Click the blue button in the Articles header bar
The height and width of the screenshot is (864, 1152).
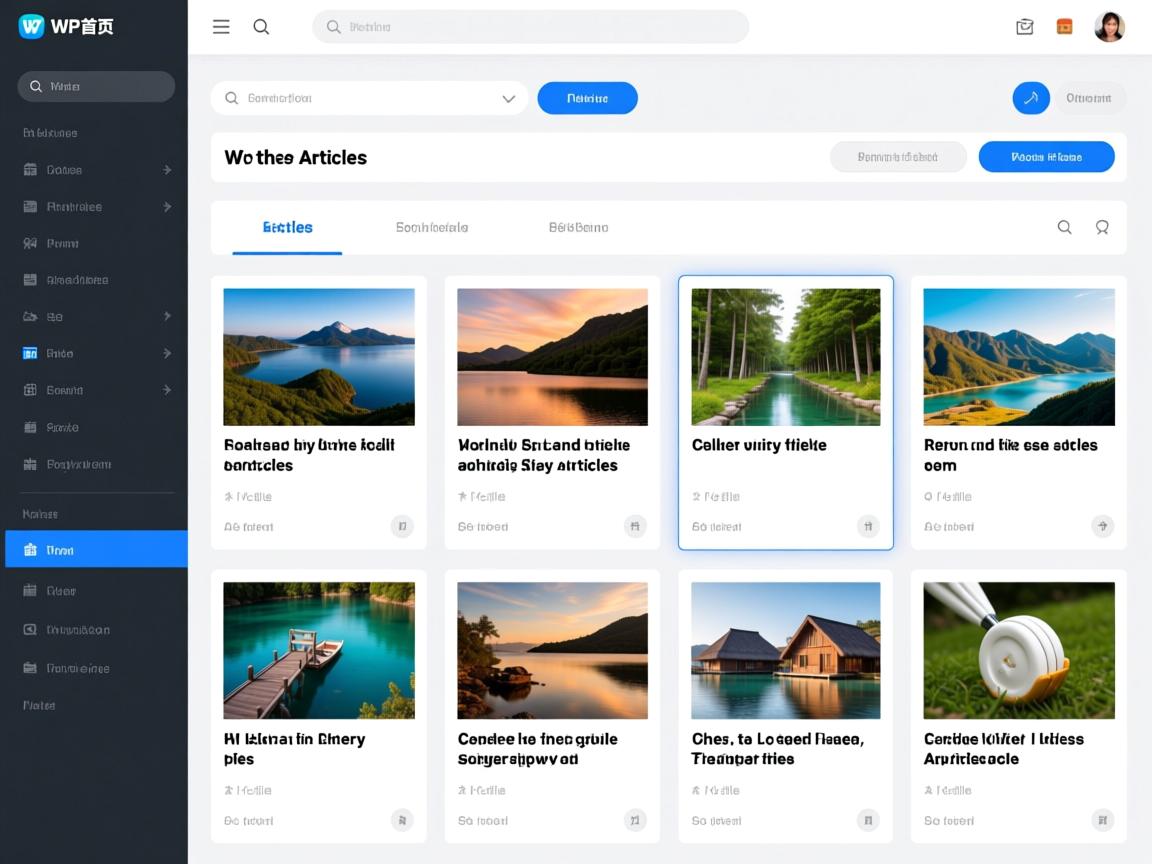[x=1046, y=157]
